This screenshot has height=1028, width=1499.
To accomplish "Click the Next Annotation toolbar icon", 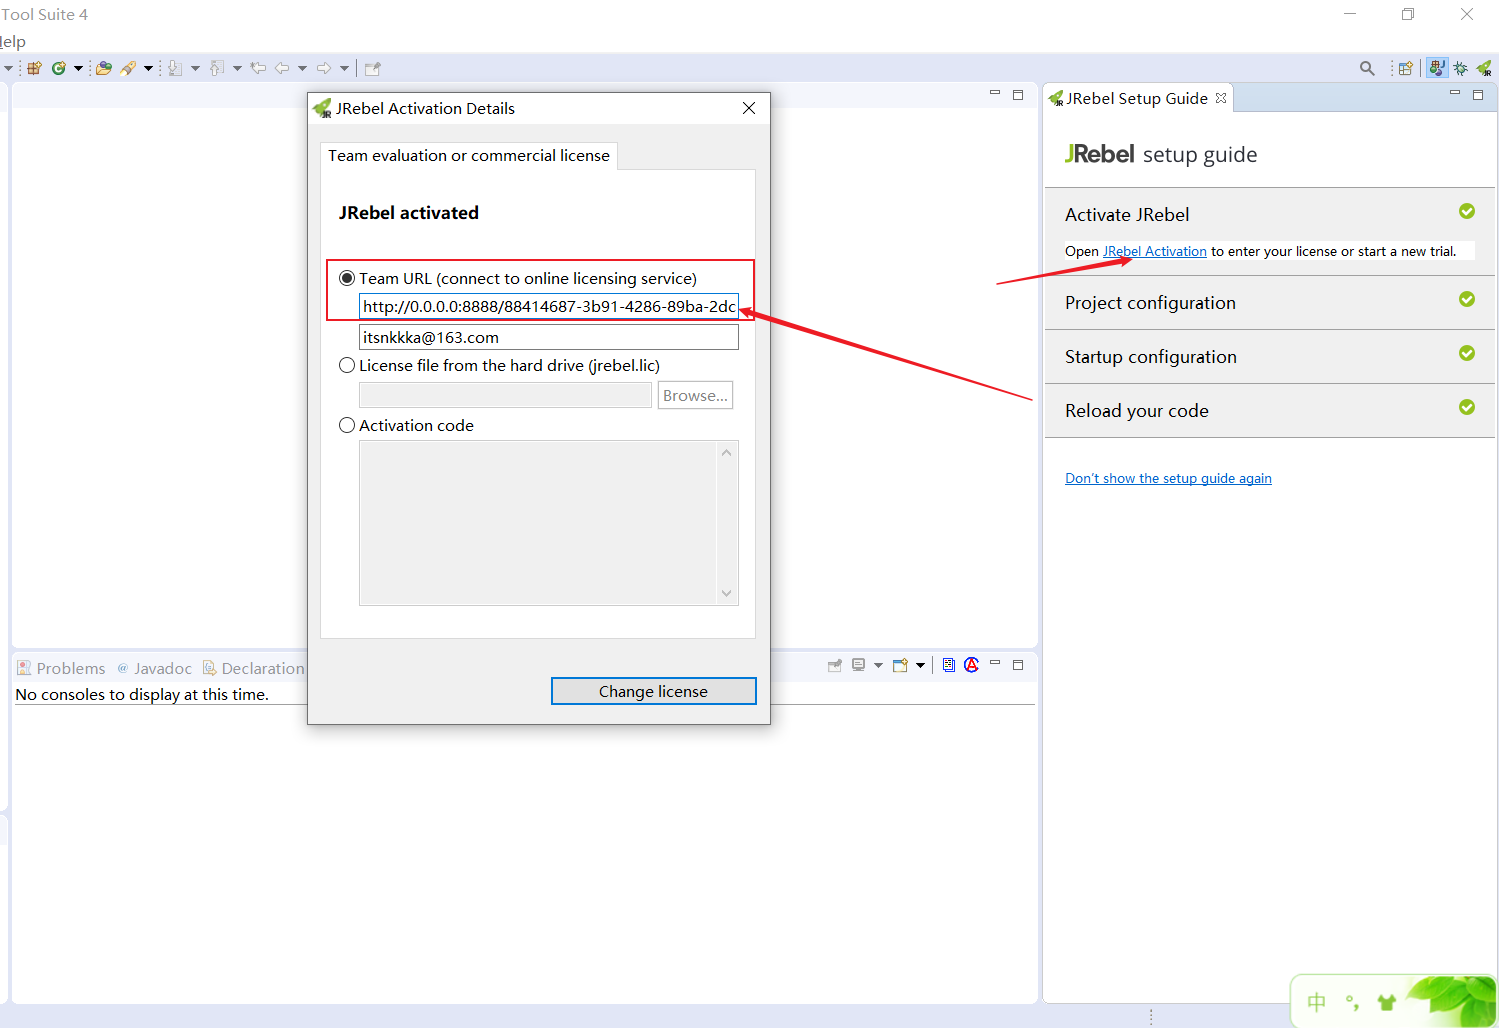I will coord(175,68).
